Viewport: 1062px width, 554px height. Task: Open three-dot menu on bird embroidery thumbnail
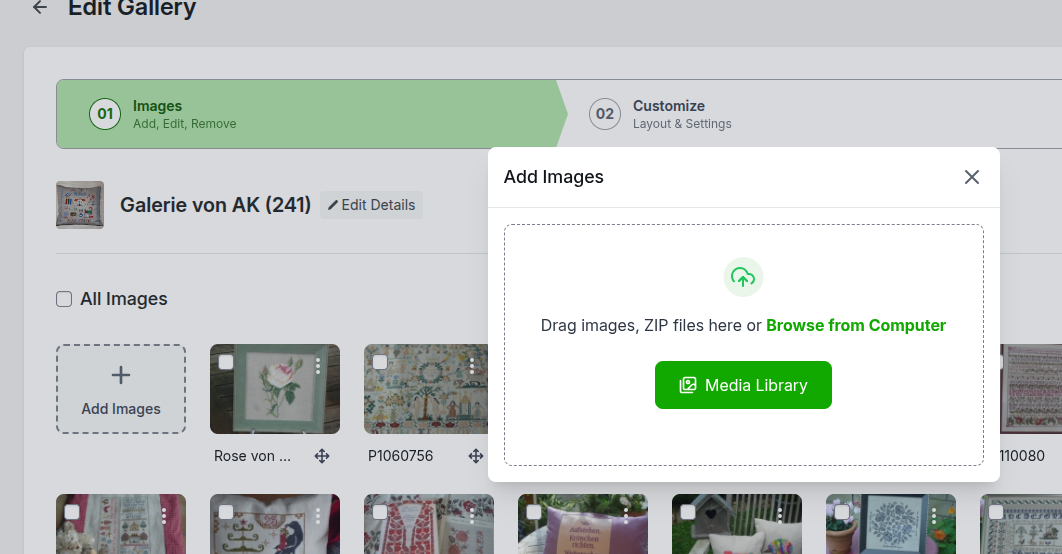point(318,516)
